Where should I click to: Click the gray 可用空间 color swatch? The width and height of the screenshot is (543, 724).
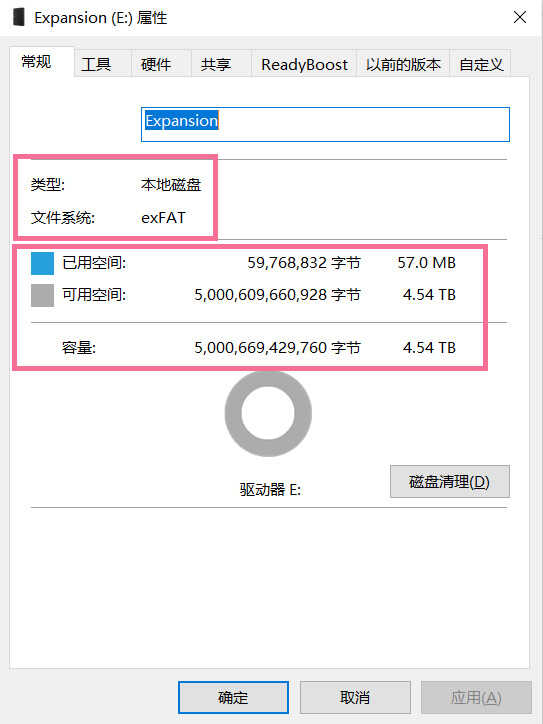tap(42, 295)
